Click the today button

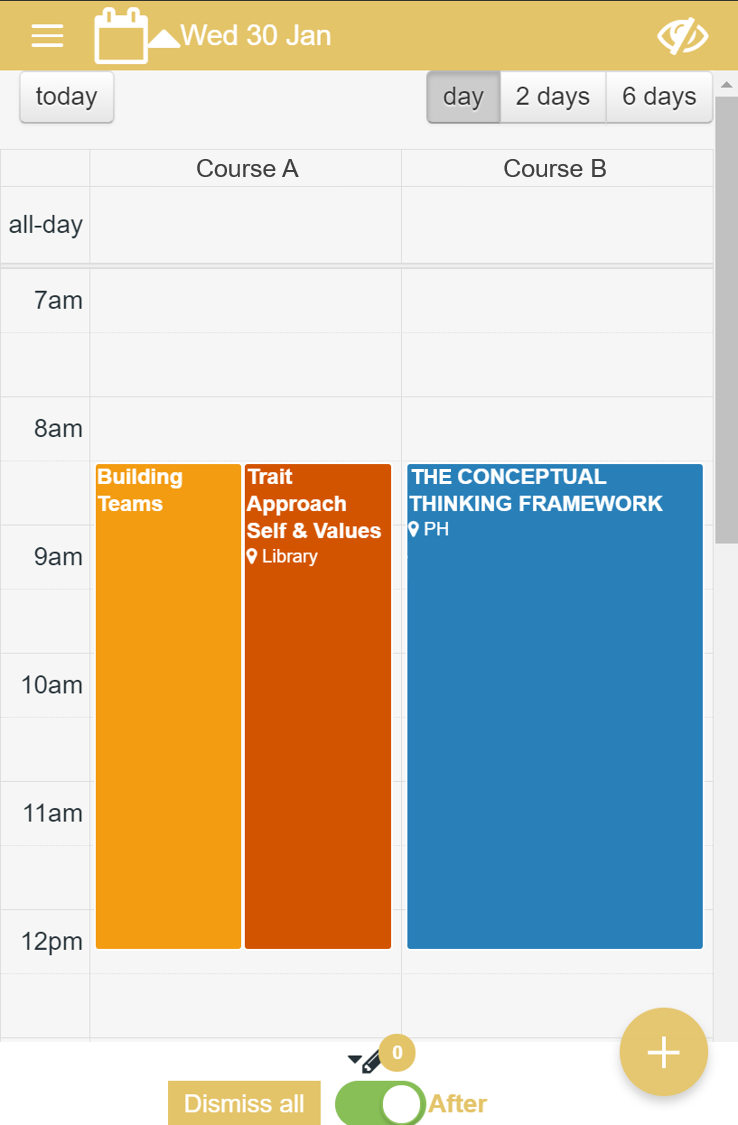coord(67,97)
